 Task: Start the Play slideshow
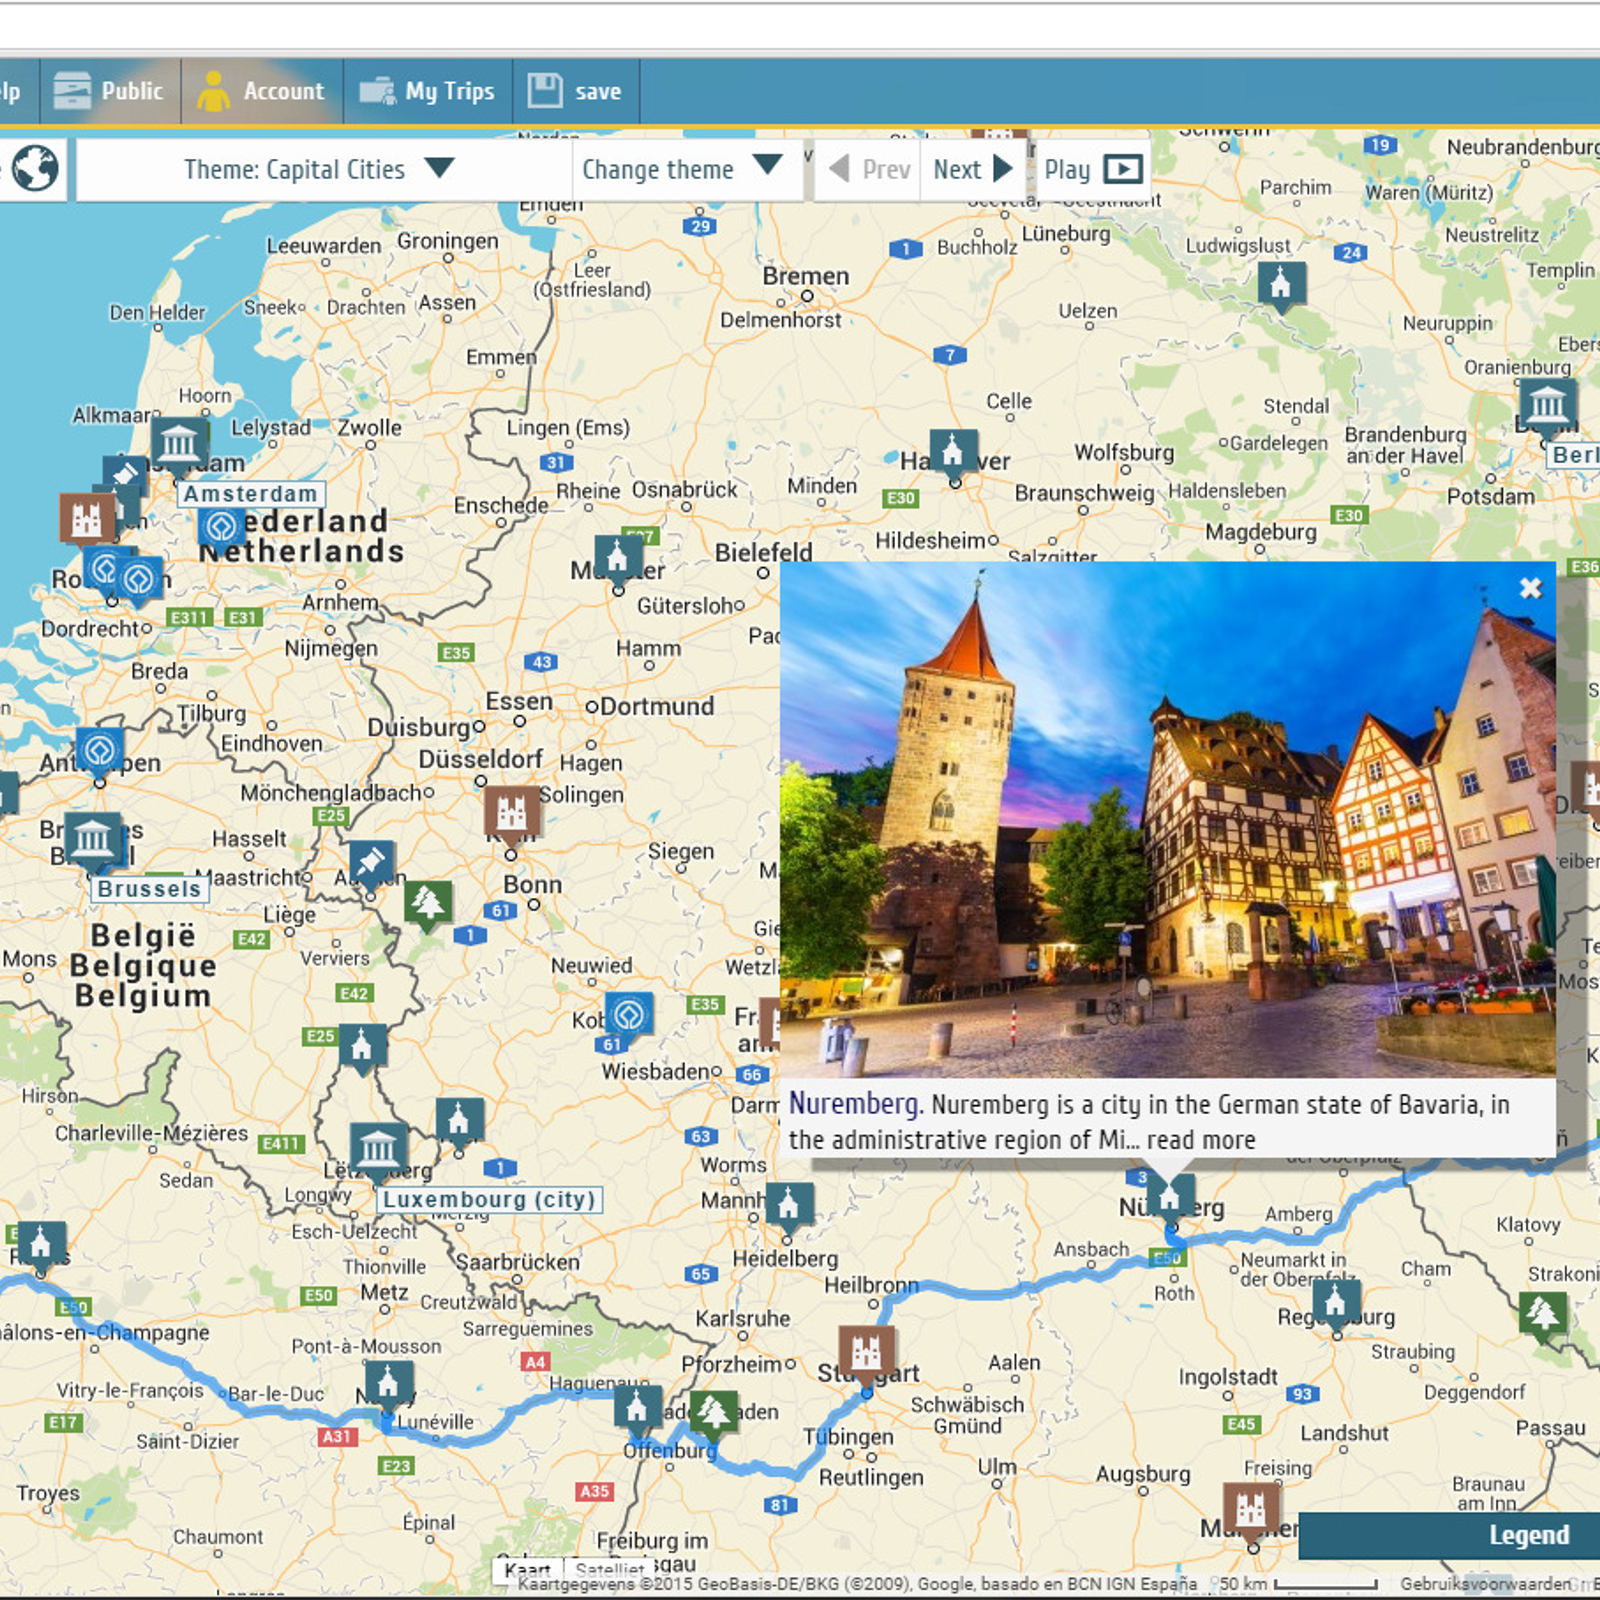tap(1093, 169)
